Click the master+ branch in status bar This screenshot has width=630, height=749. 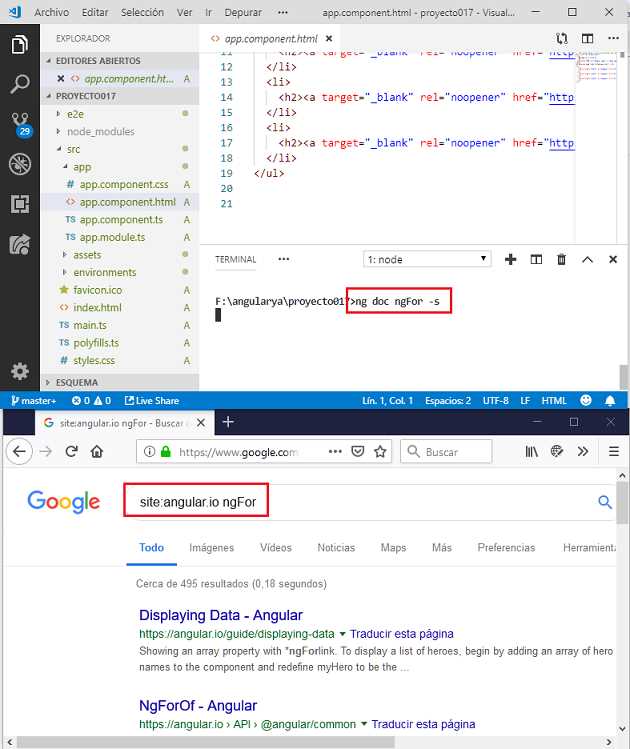(33, 400)
